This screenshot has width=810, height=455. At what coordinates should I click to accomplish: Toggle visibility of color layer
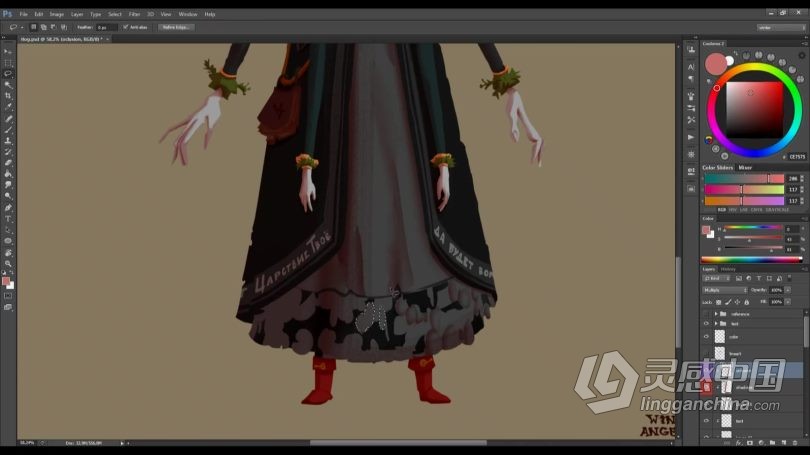pos(706,337)
